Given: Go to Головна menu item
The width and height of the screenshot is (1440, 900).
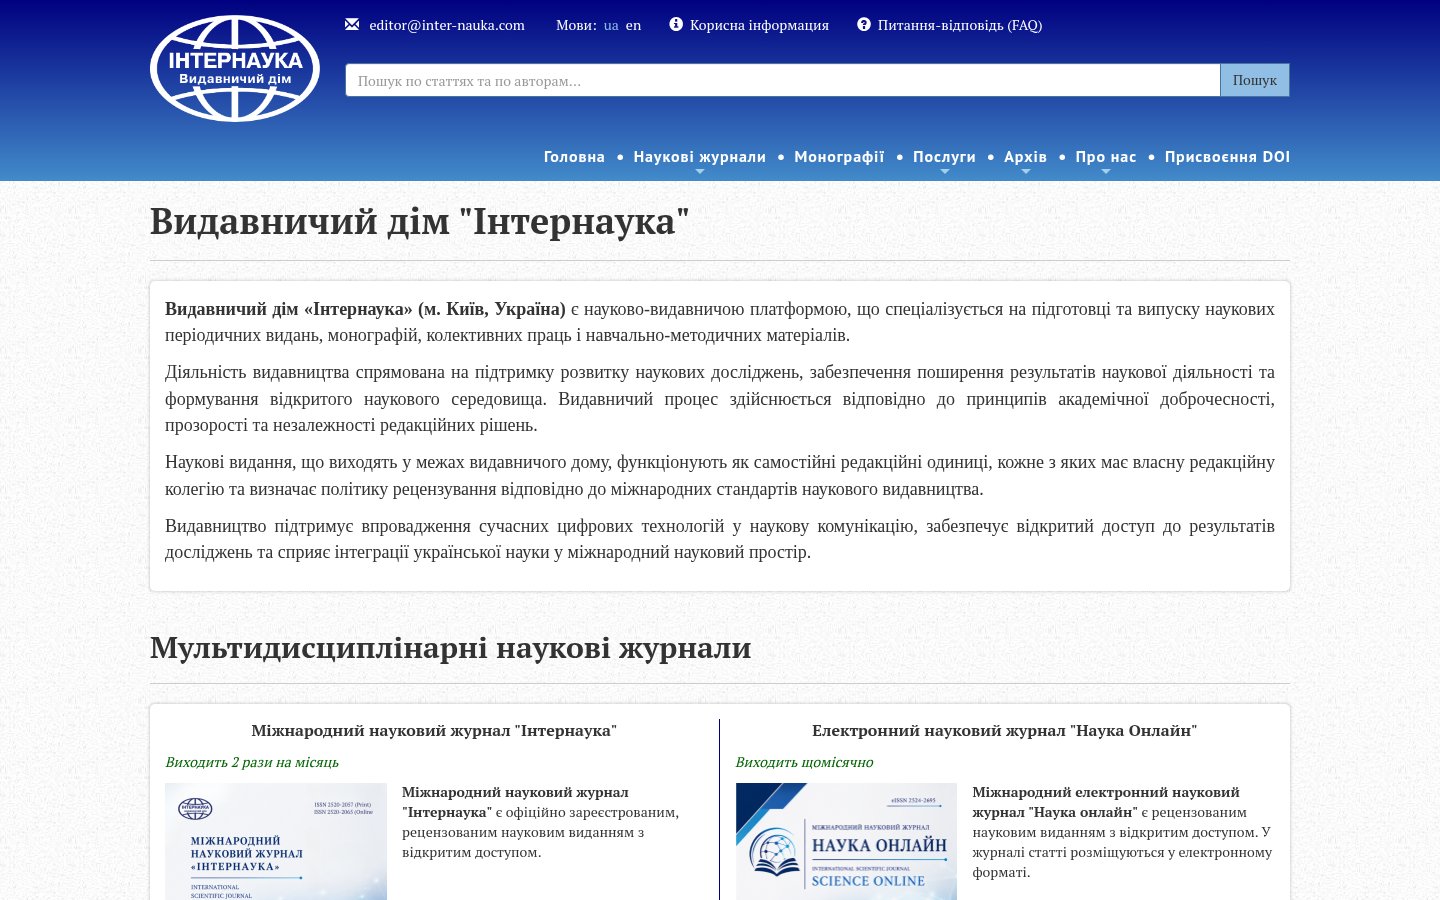Looking at the screenshot, I should click(x=574, y=157).
